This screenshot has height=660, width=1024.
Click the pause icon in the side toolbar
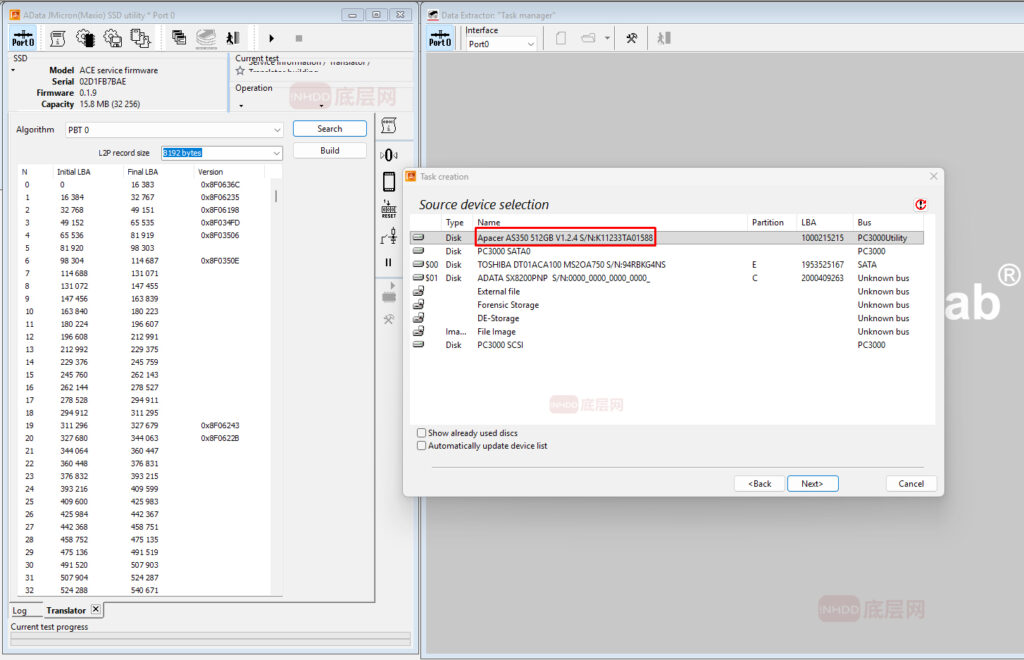pyautogui.click(x=389, y=262)
